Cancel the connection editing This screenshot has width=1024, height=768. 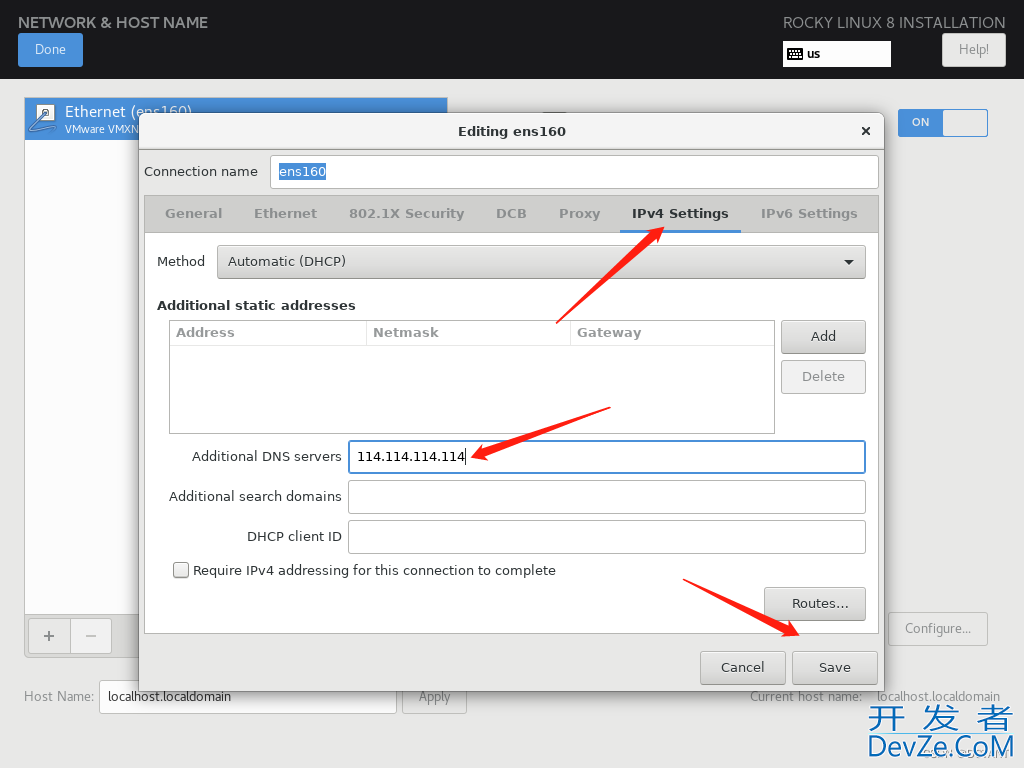743,667
